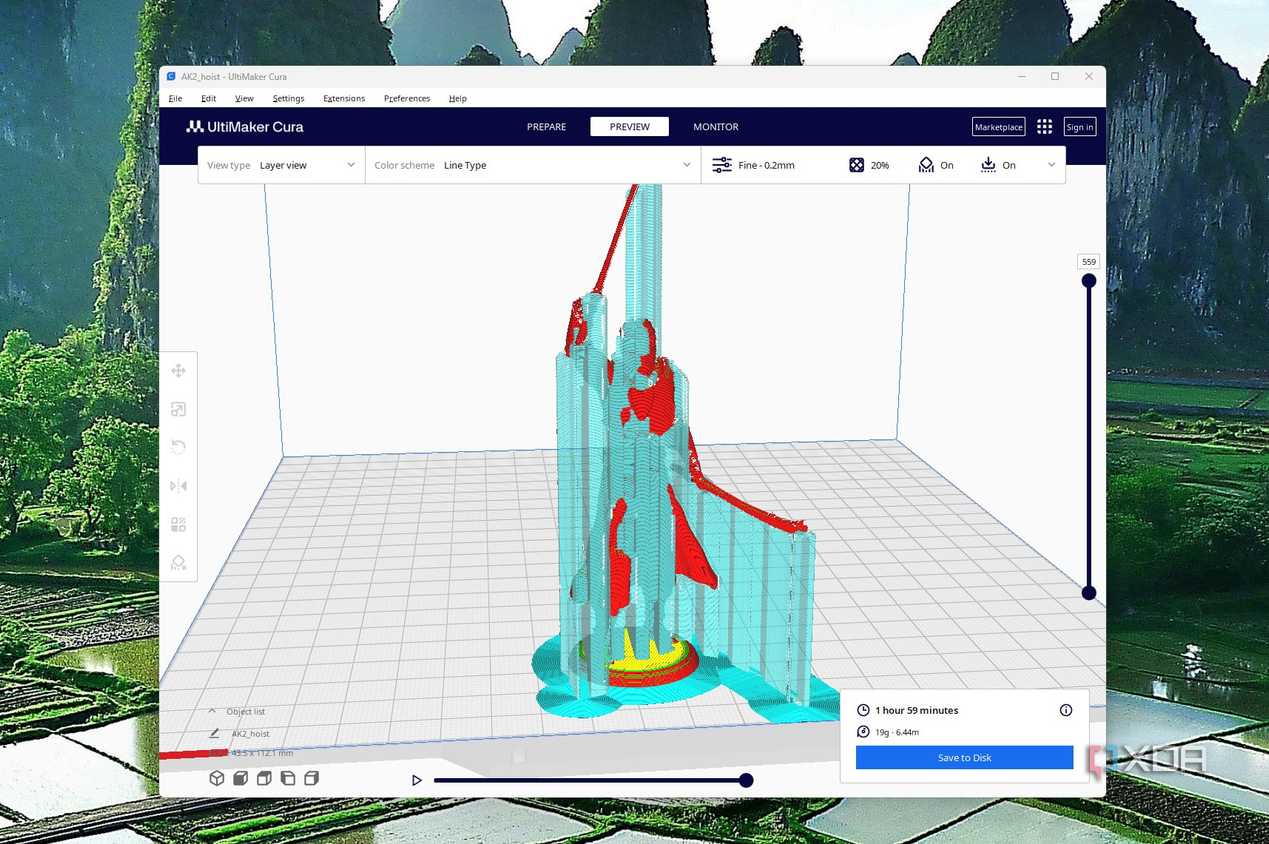This screenshot has height=844, width=1269.
Task: Click the Fine - 0.2mm profile label
Action: tap(767, 165)
